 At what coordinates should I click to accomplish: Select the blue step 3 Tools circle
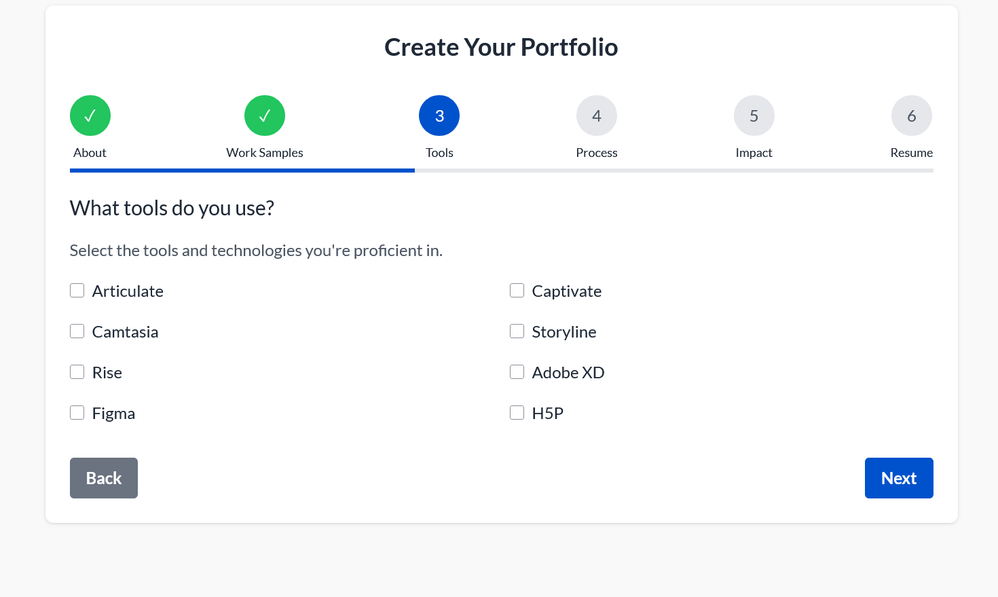pyautogui.click(x=439, y=116)
